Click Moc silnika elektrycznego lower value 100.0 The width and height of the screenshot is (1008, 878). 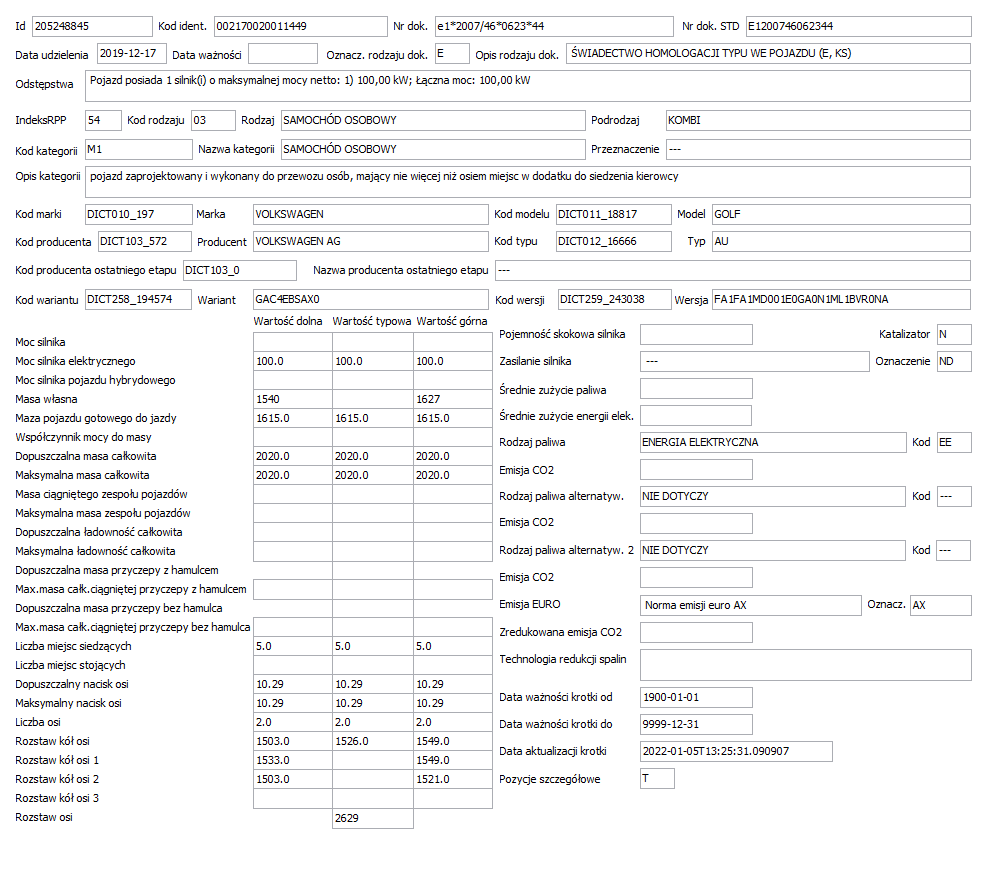pyautogui.click(x=292, y=361)
